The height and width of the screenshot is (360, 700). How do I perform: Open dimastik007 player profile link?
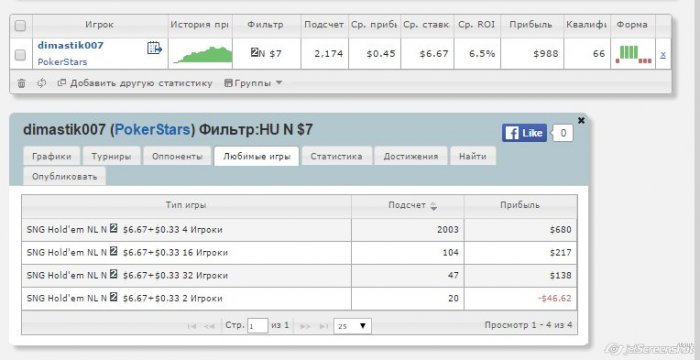[71, 45]
